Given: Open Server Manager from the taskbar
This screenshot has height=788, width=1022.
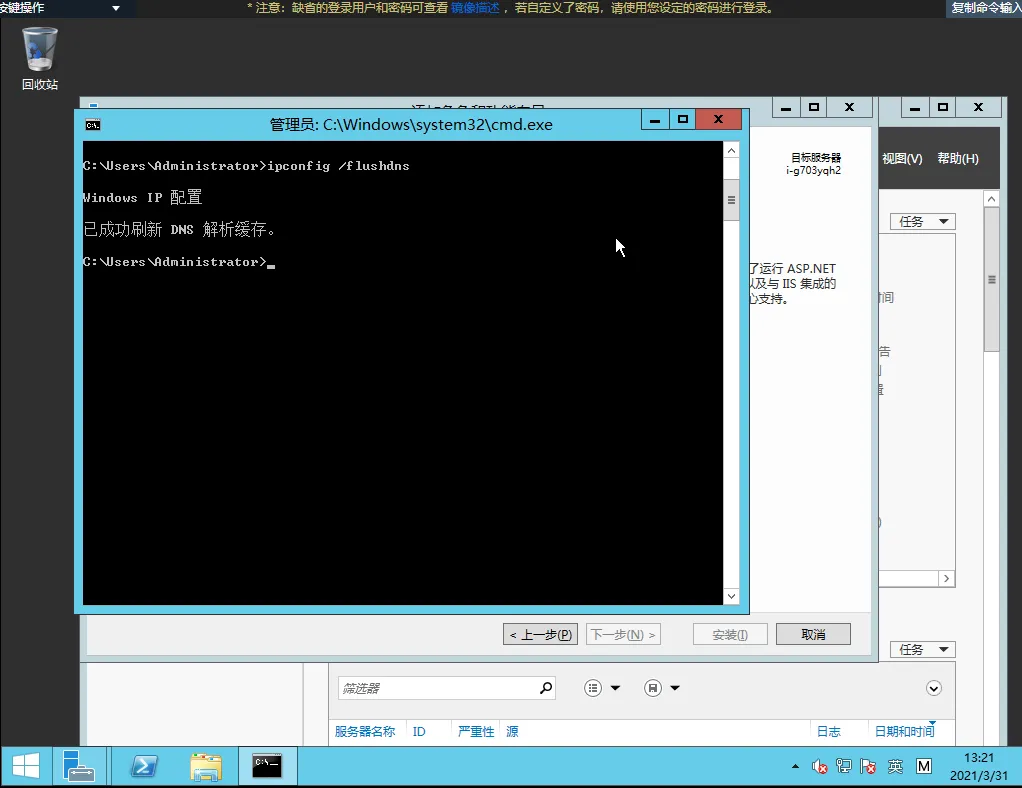Looking at the screenshot, I should tap(79, 766).
